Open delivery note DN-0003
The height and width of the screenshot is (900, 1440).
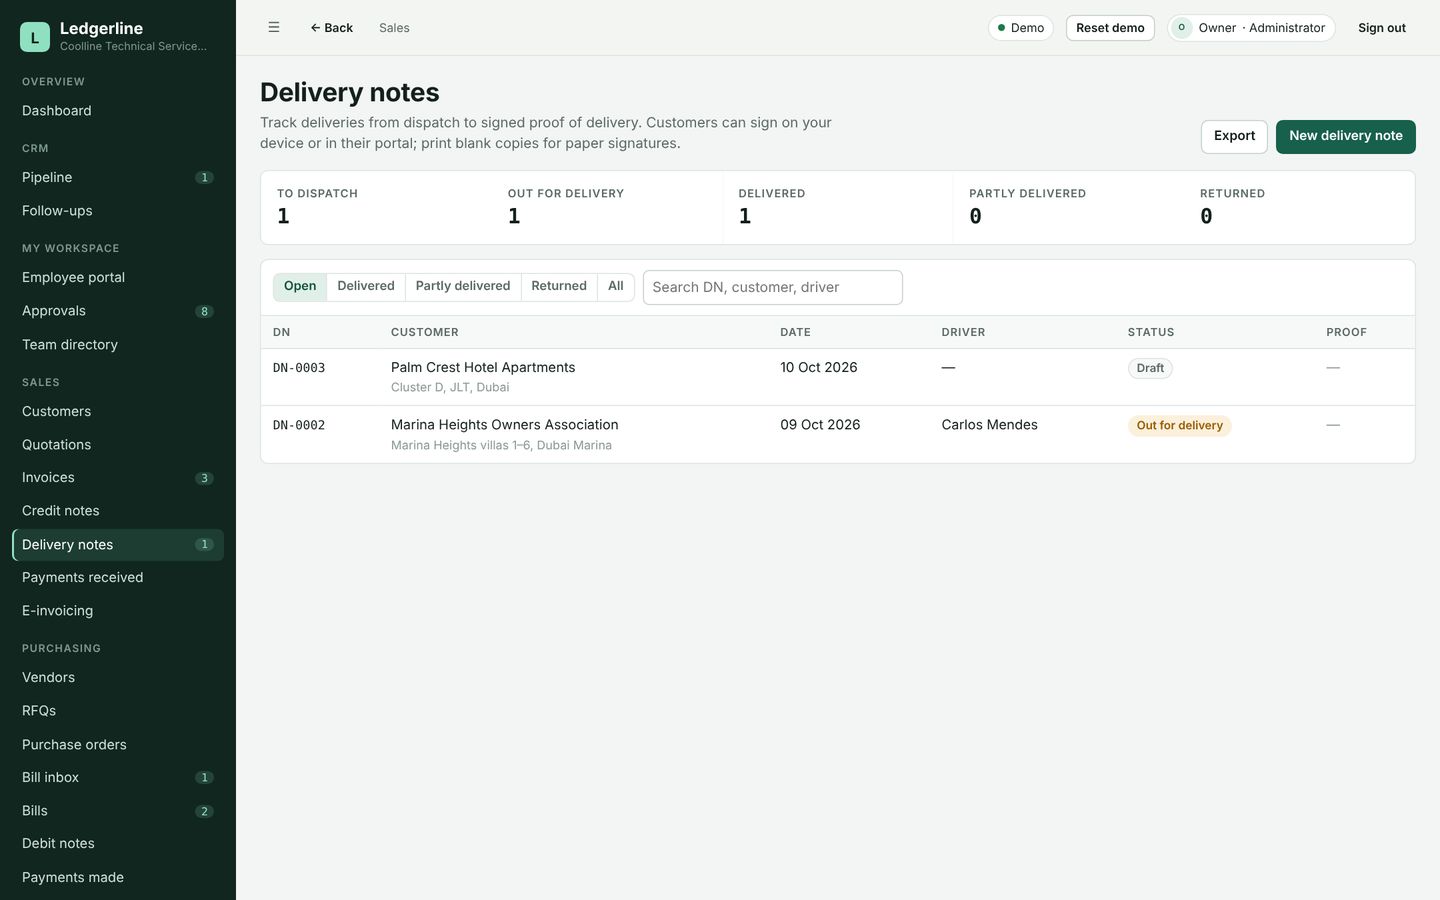(x=299, y=368)
